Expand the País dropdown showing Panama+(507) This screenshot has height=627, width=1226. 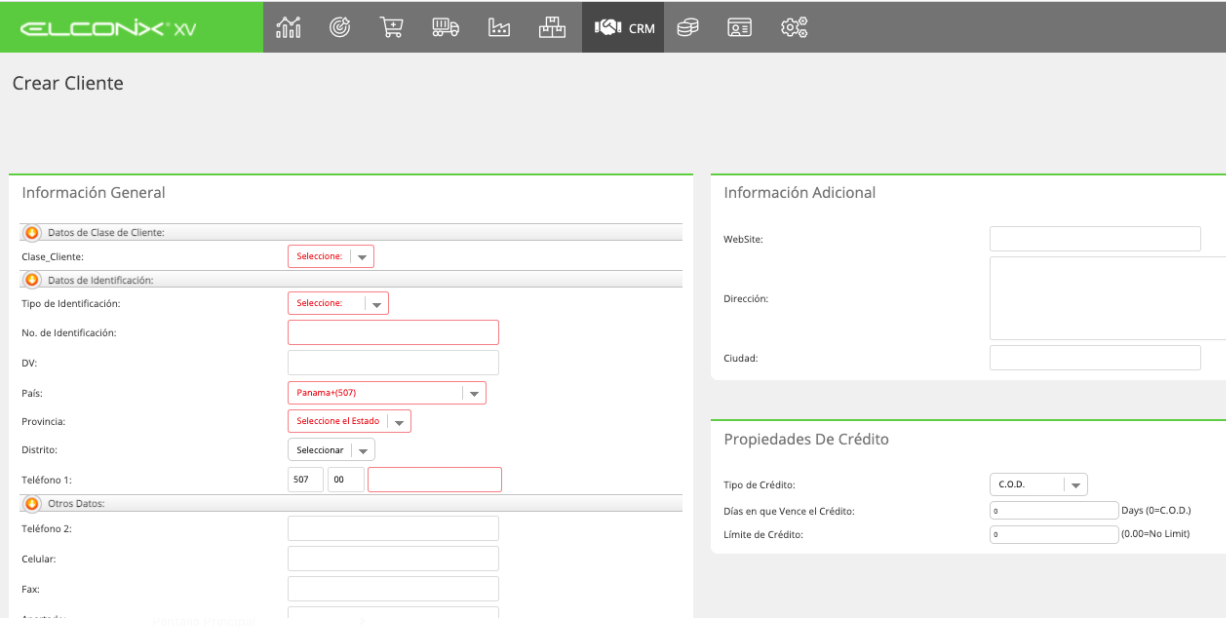pos(387,393)
